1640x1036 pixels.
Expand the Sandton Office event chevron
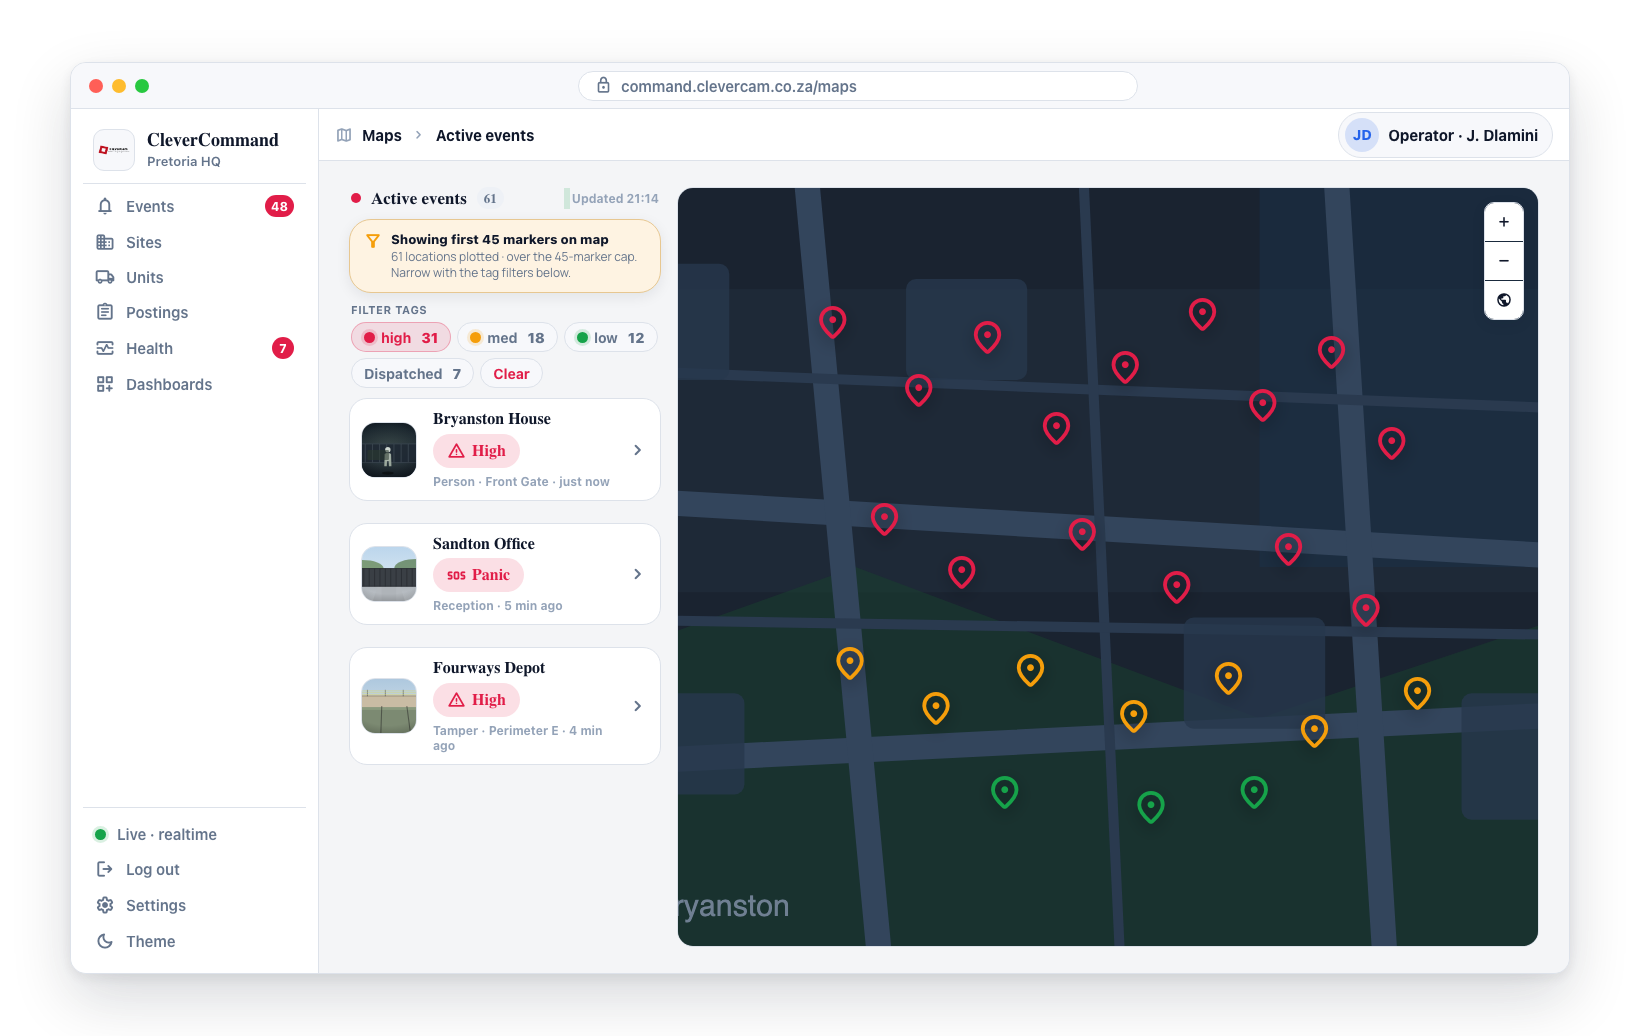(x=638, y=574)
